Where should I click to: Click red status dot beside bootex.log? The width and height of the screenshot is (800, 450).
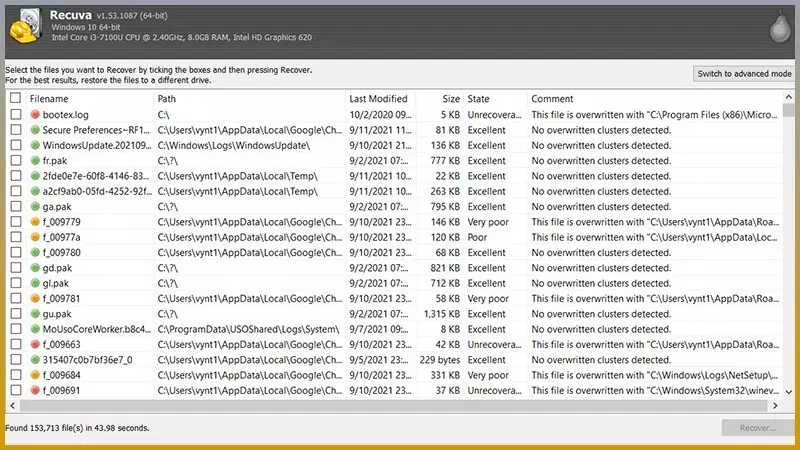coord(35,115)
